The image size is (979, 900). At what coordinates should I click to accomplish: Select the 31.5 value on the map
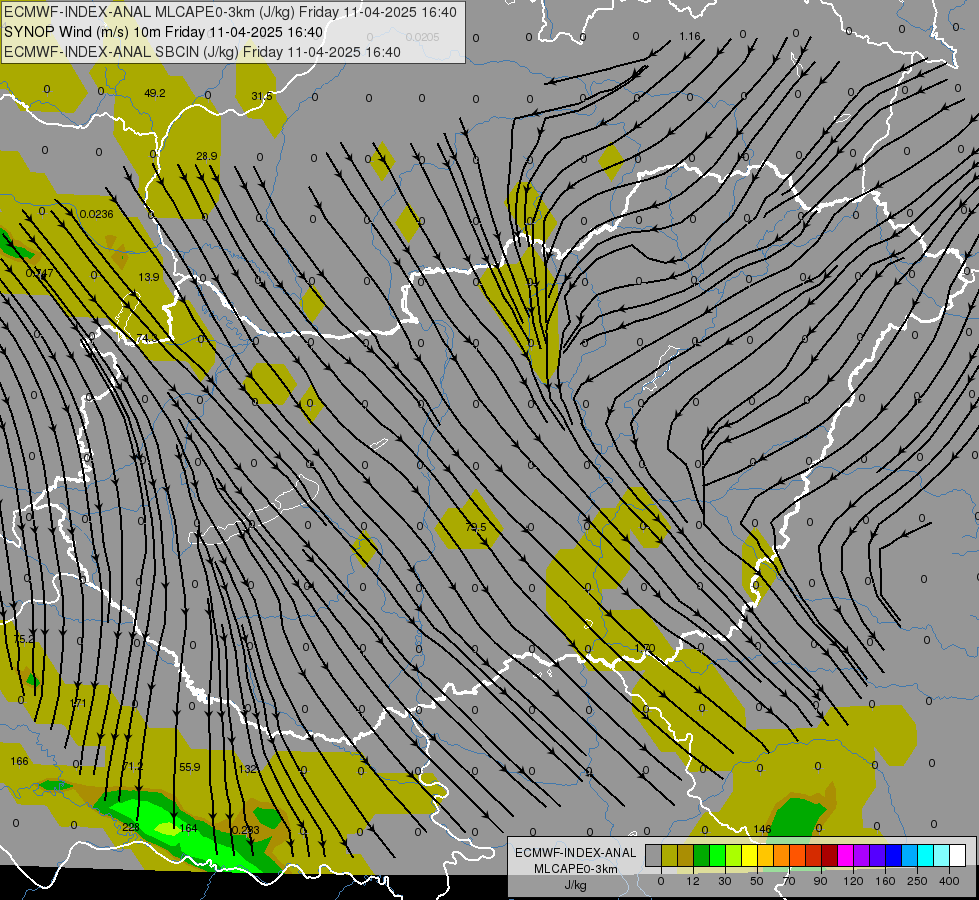click(x=262, y=96)
